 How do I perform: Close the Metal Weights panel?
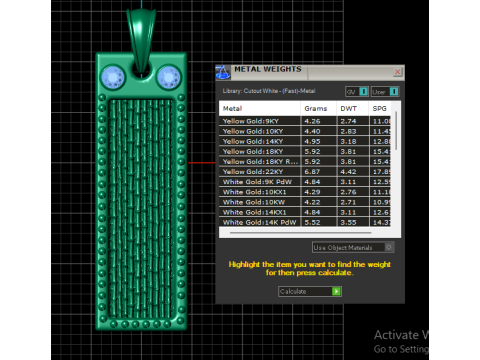397,72
